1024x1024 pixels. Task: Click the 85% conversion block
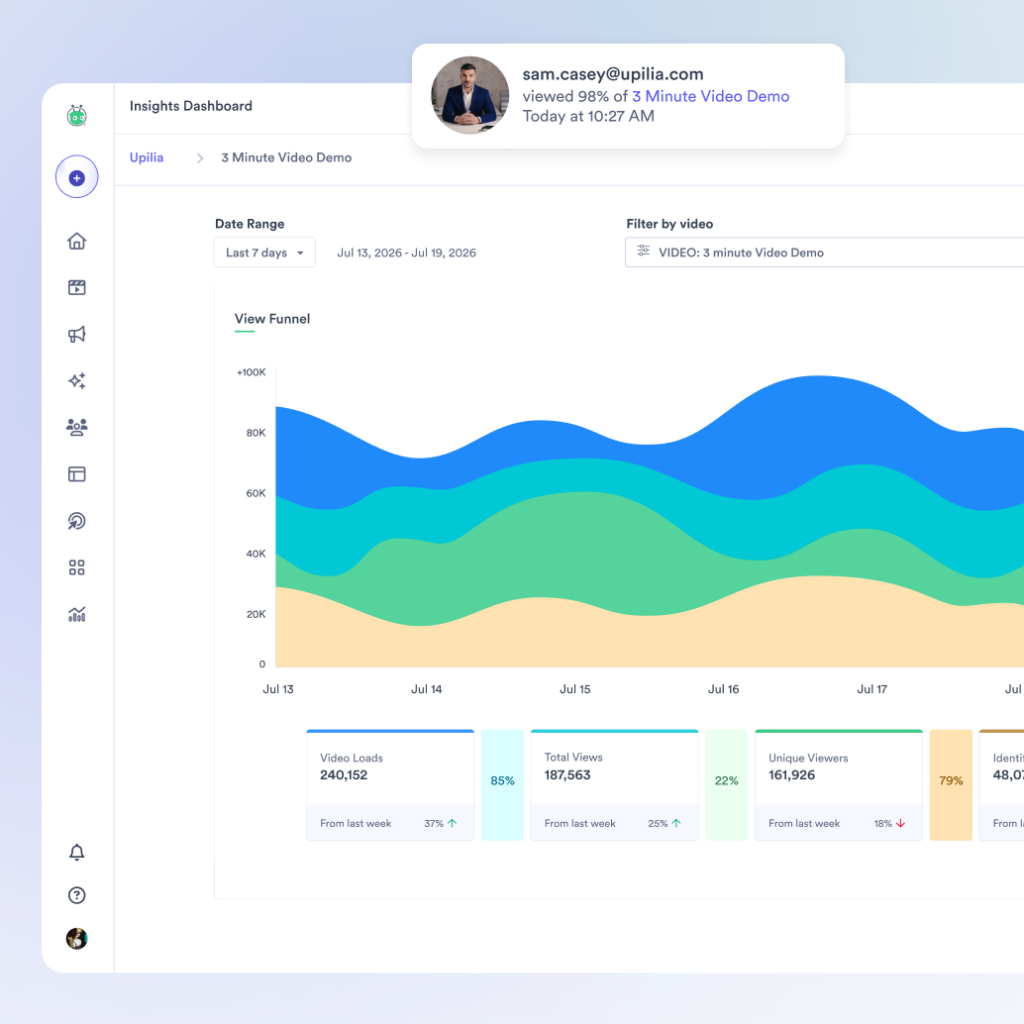(x=502, y=785)
